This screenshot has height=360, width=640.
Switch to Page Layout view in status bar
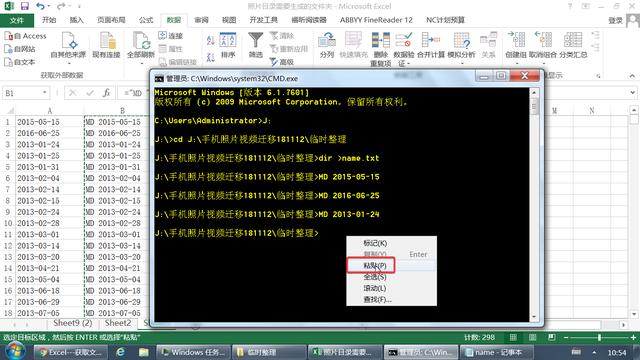(x=533, y=338)
